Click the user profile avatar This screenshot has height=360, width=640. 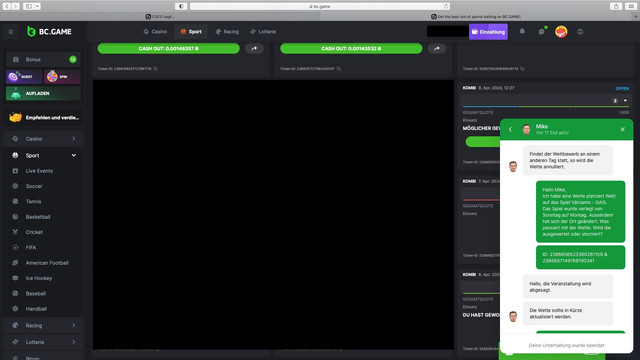[561, 31]
